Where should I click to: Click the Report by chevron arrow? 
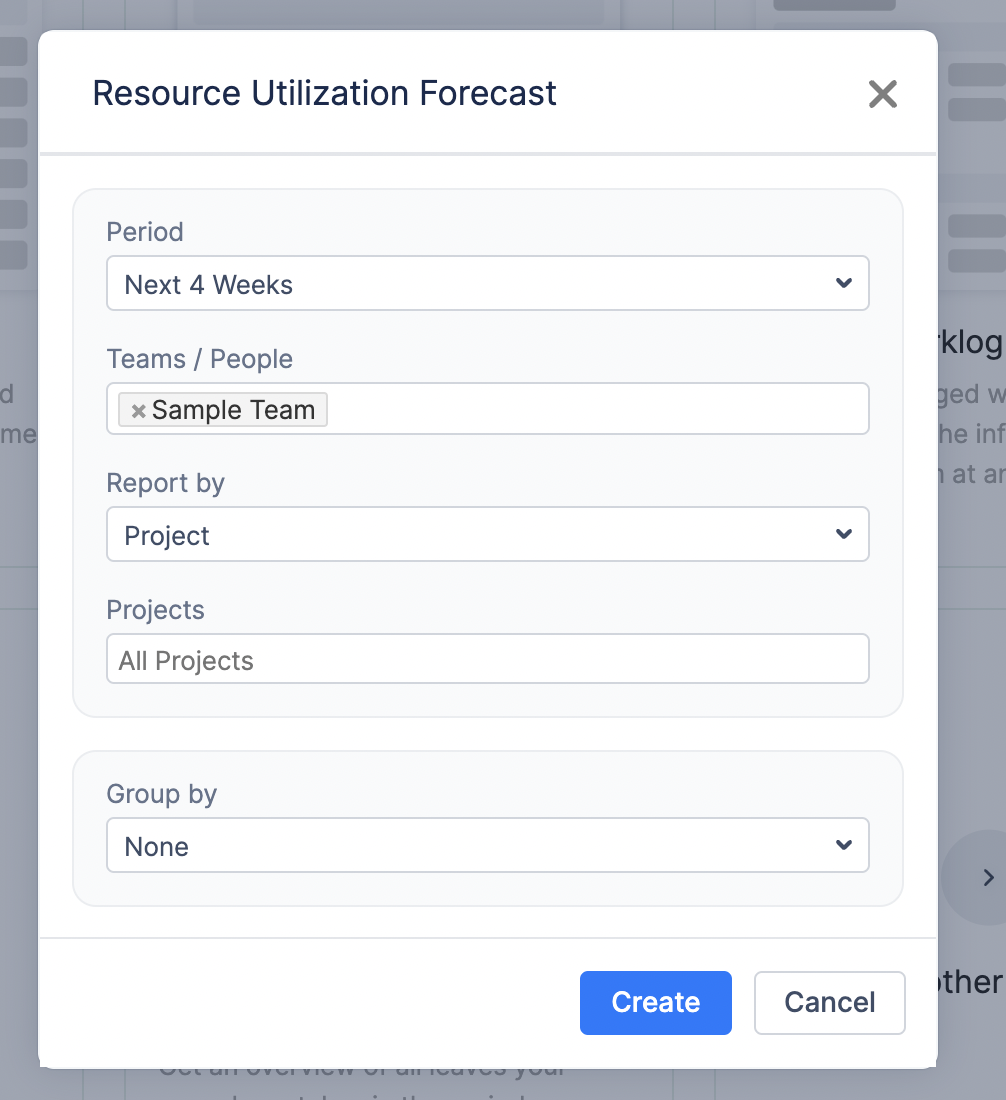[x=843, y=535]
